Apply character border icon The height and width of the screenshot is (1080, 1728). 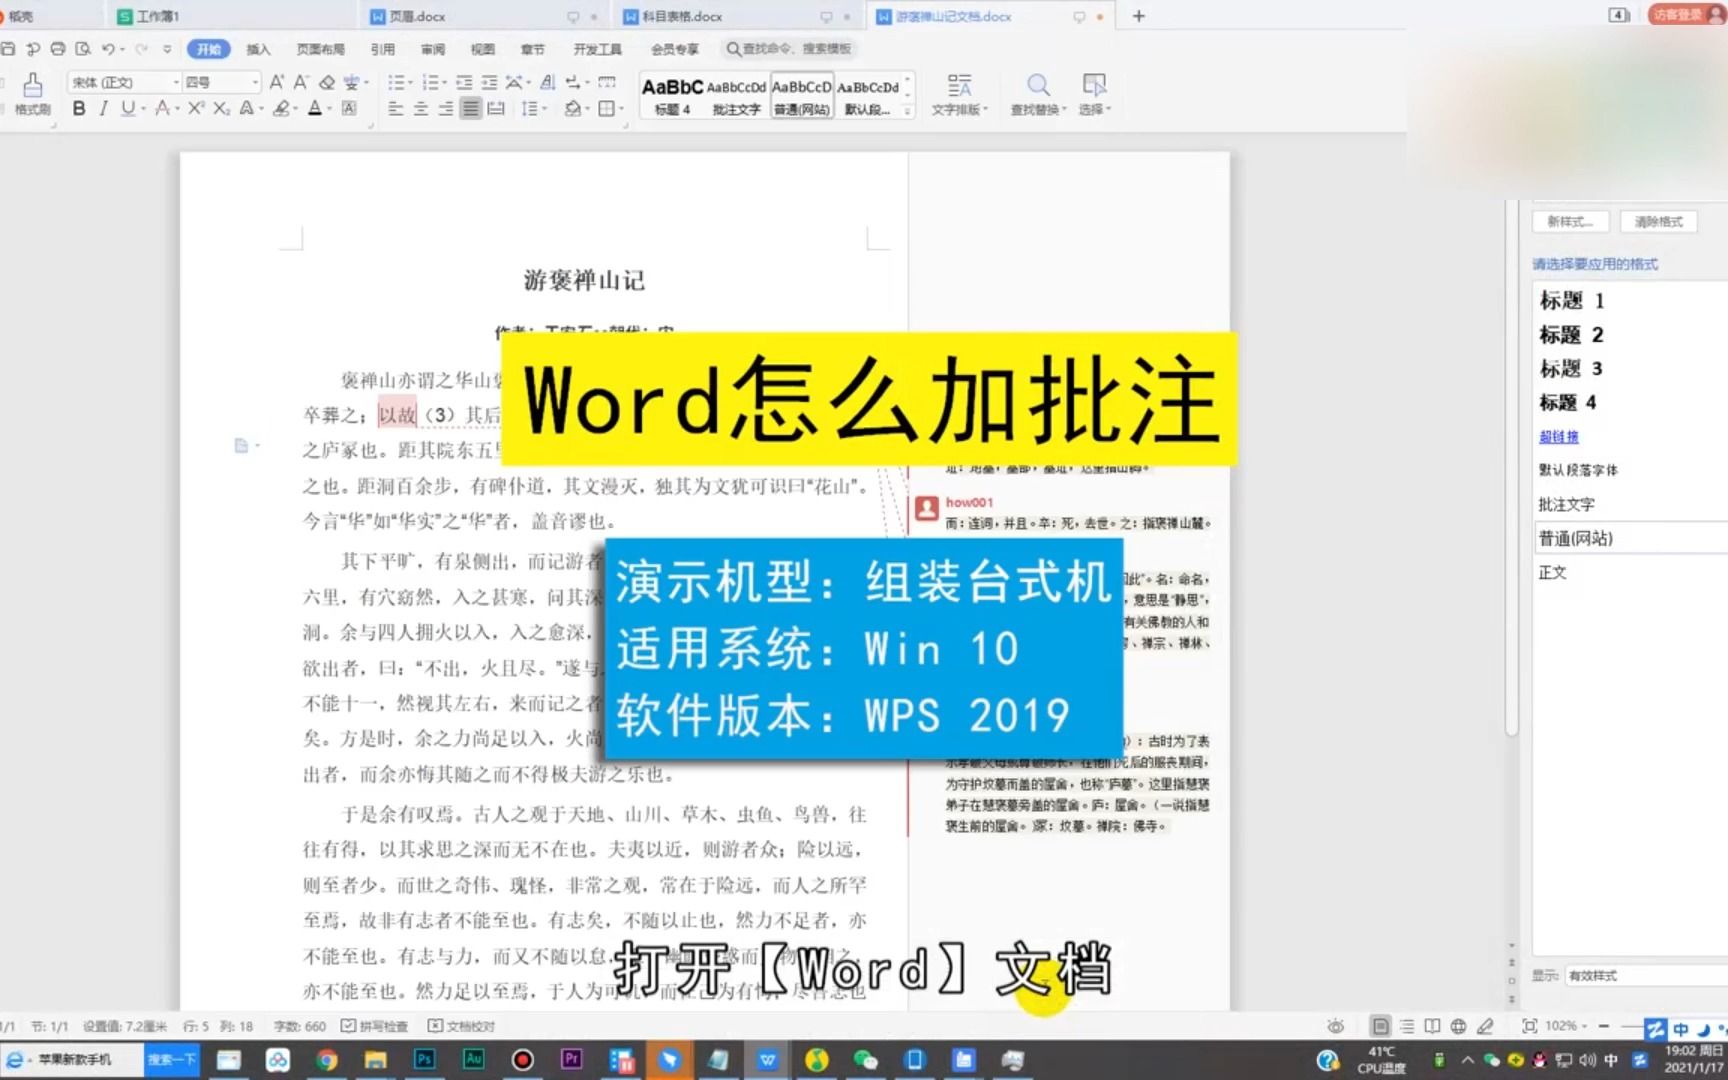coord(349,108)
